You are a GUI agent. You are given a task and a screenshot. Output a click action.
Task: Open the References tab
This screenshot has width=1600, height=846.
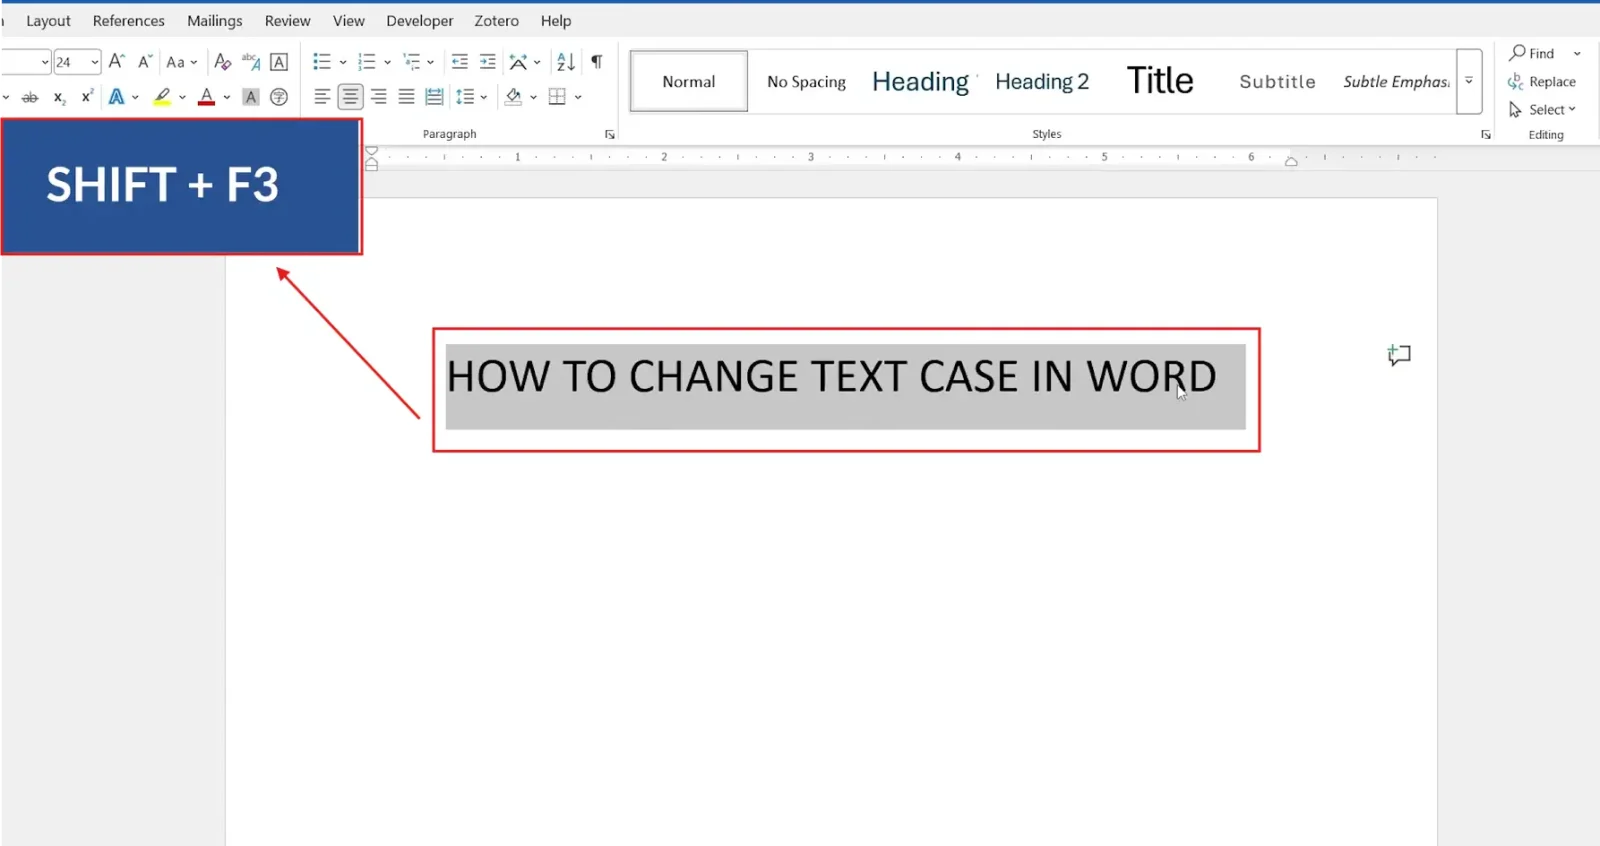pos(129,20)
